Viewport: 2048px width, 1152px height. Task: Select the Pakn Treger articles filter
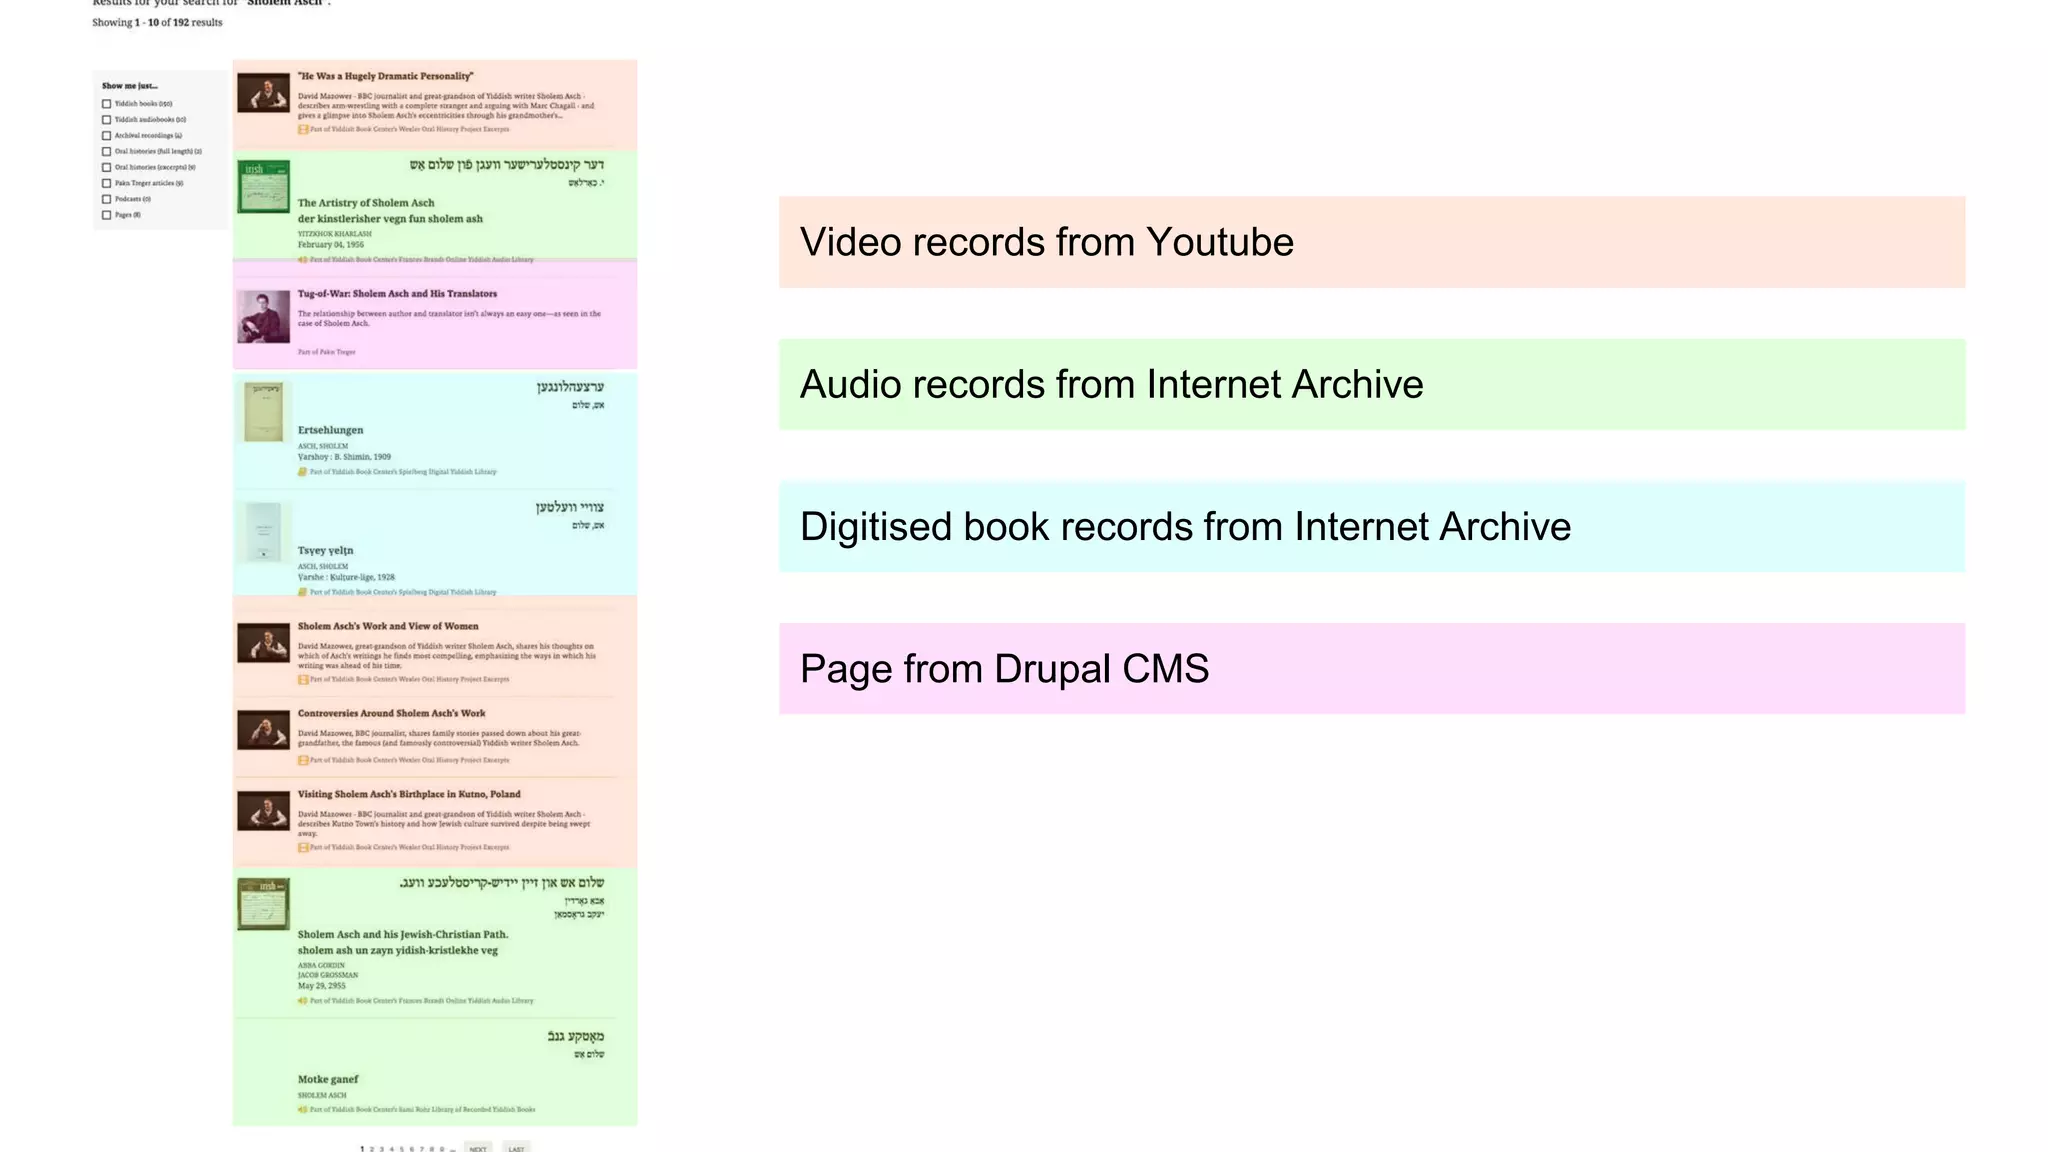tap(106, 183)
